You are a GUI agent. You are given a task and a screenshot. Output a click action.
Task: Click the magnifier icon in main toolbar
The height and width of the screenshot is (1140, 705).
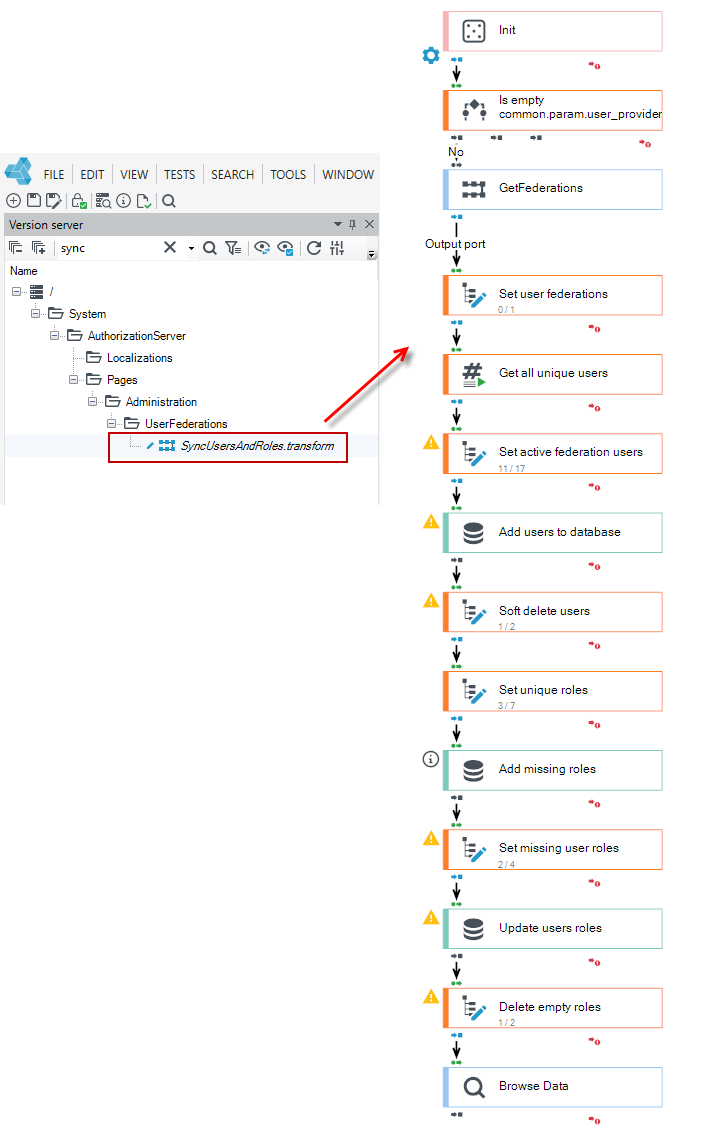(169, 201)
